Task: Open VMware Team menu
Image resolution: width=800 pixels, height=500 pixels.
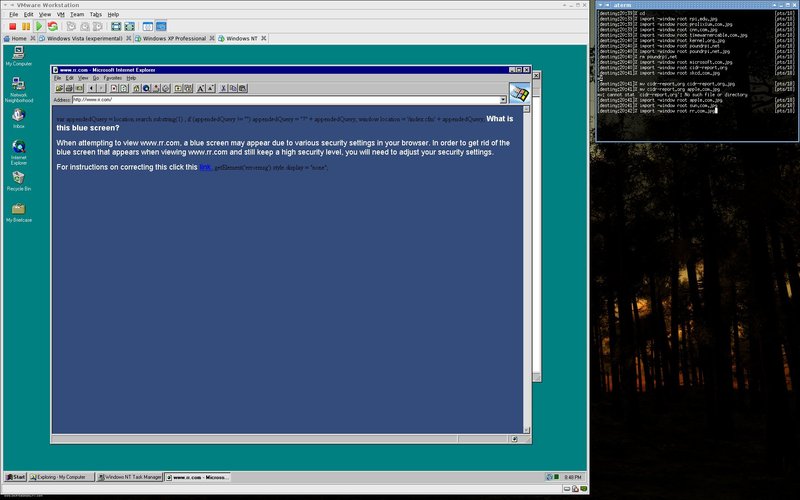Action: (77, 14)
